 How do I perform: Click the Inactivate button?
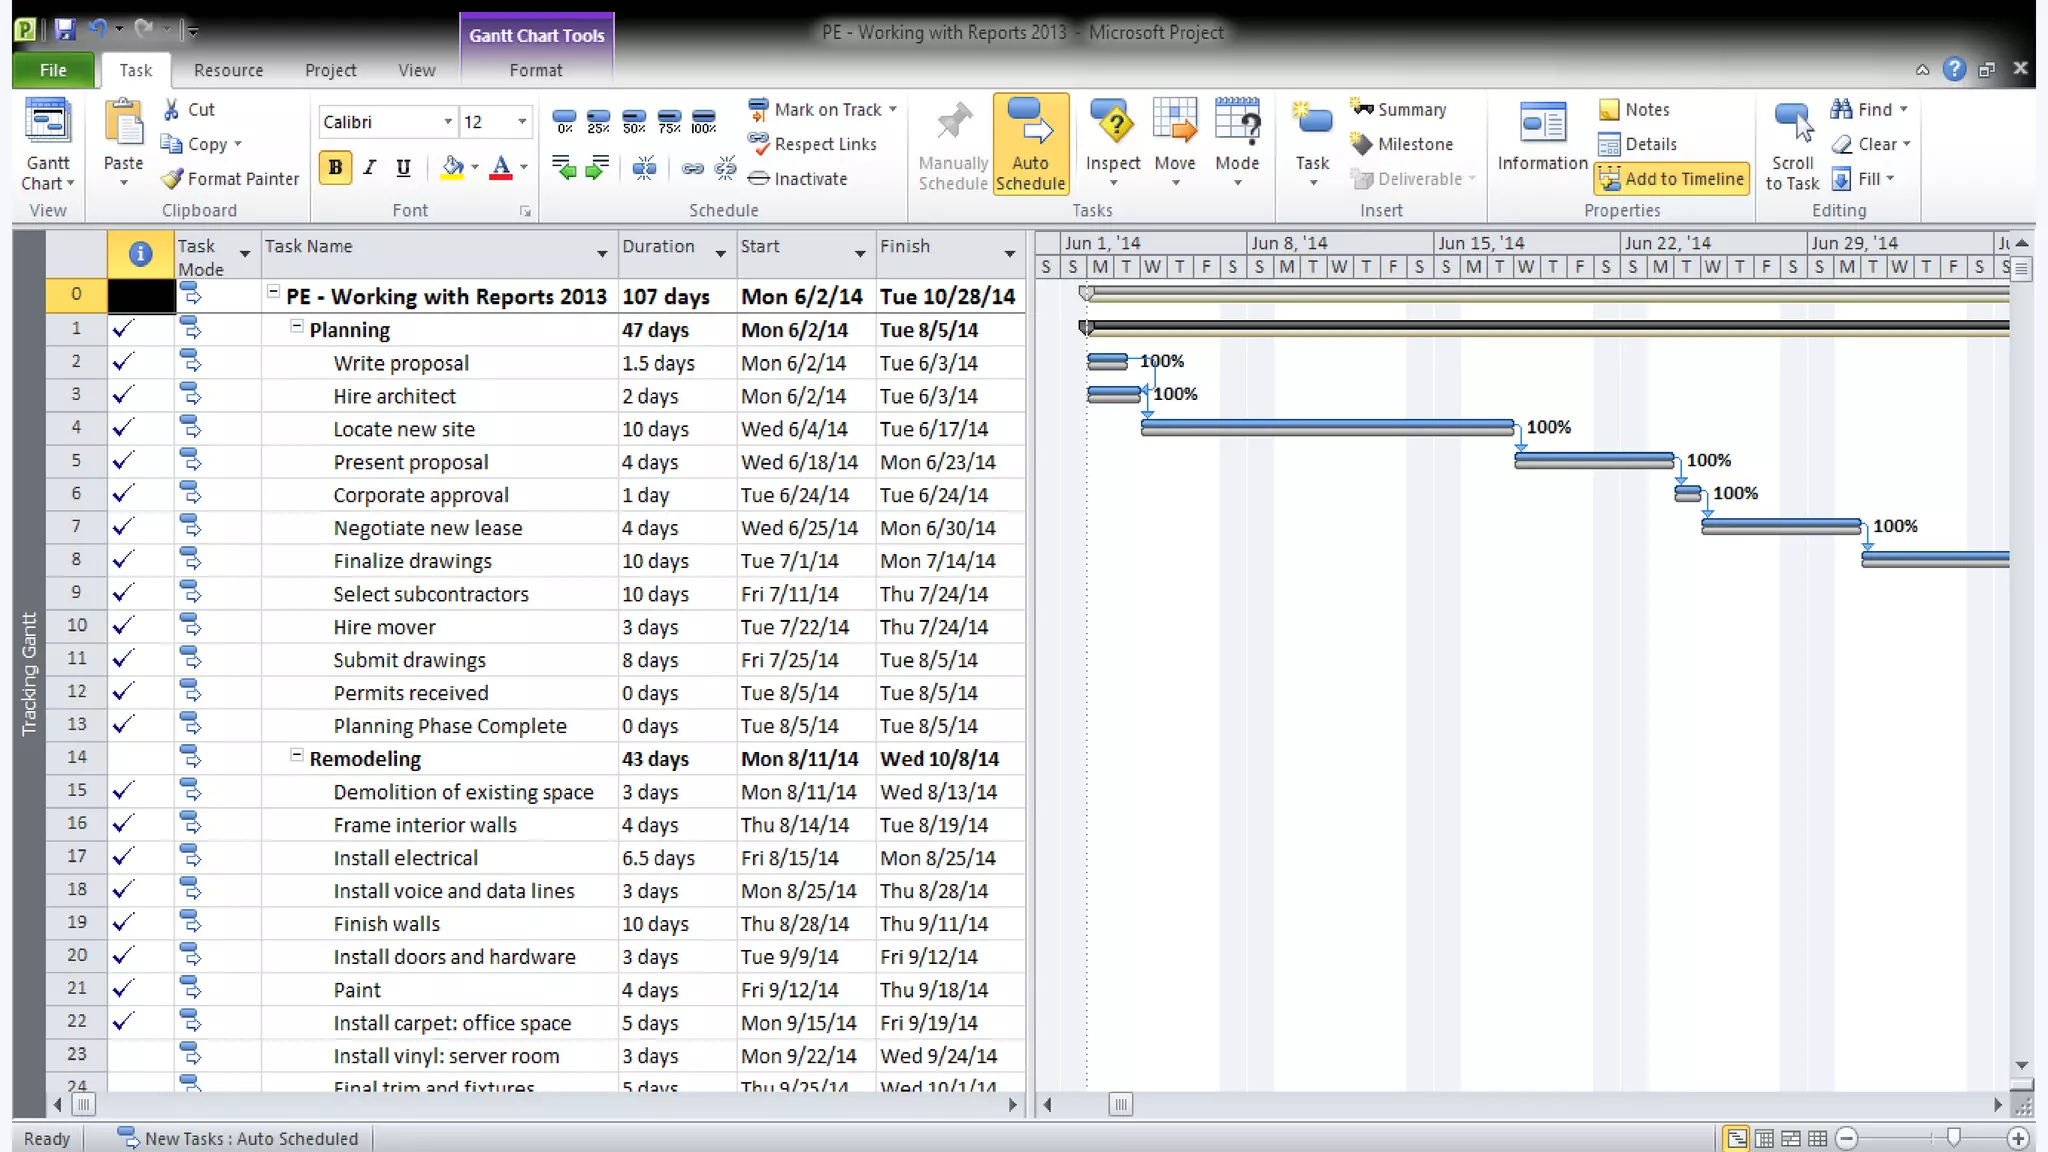[798, 179]
